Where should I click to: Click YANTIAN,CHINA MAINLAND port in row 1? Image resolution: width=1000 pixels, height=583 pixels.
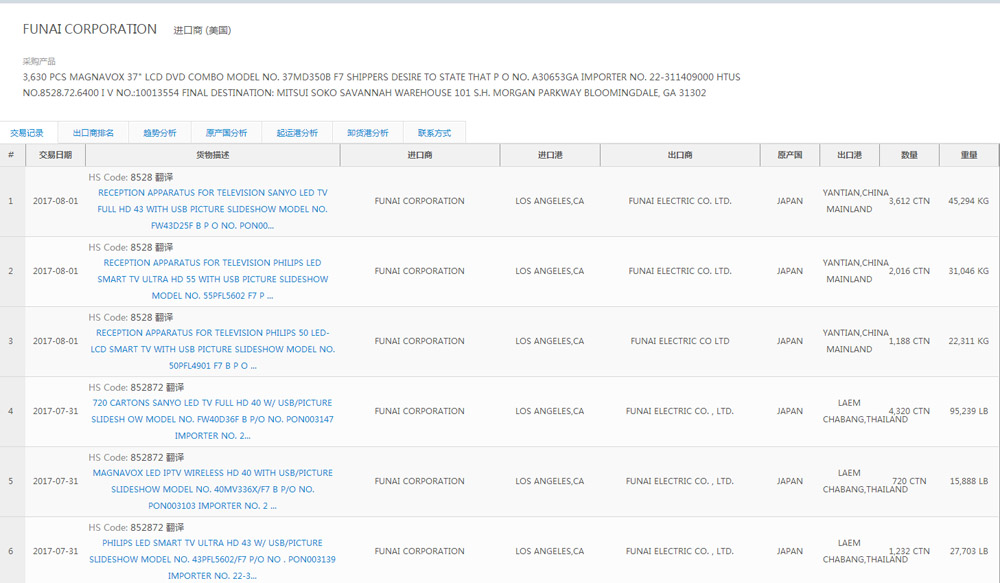855,201
